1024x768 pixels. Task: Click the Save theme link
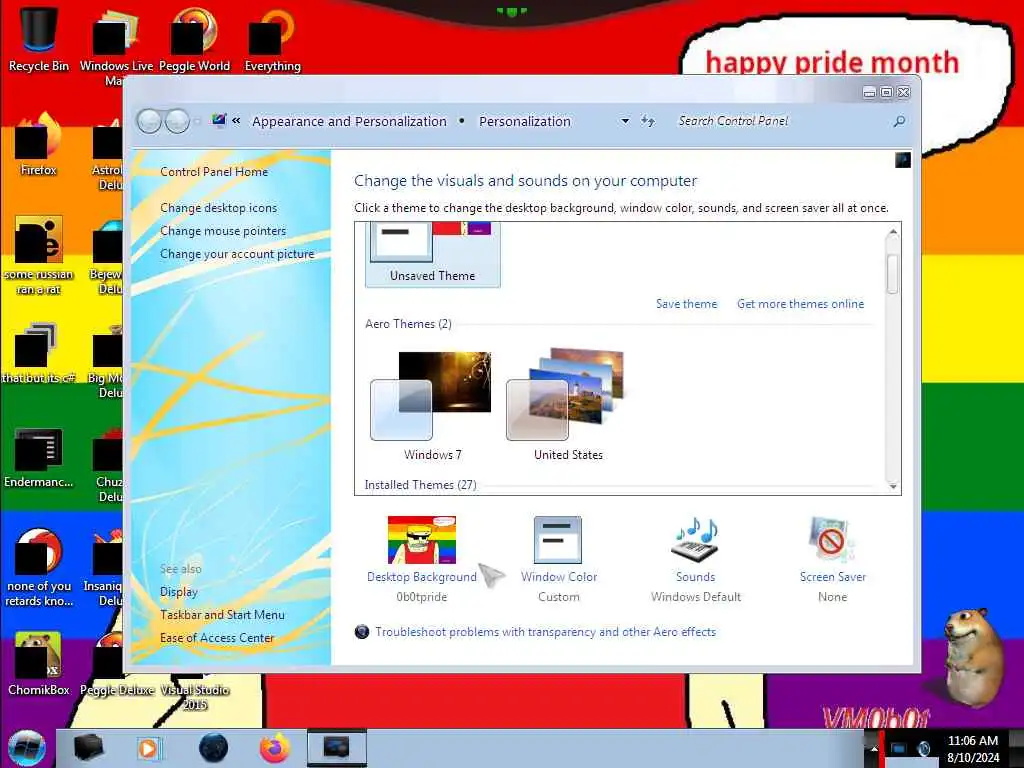tap(686, 304)
